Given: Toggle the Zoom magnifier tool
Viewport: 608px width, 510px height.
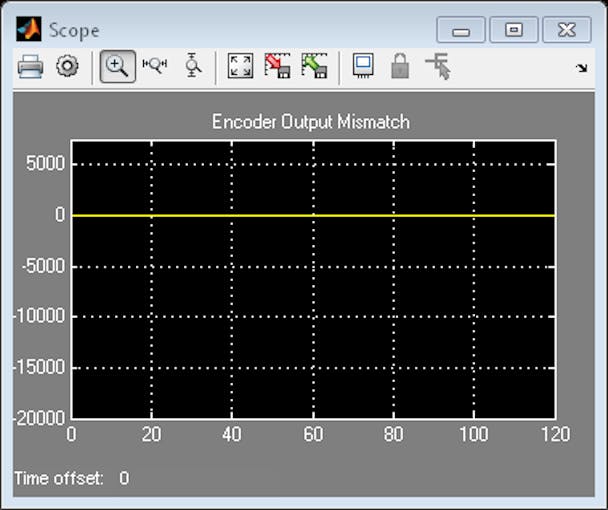Looking at the screenshot, I should click(x=117, y=66).
